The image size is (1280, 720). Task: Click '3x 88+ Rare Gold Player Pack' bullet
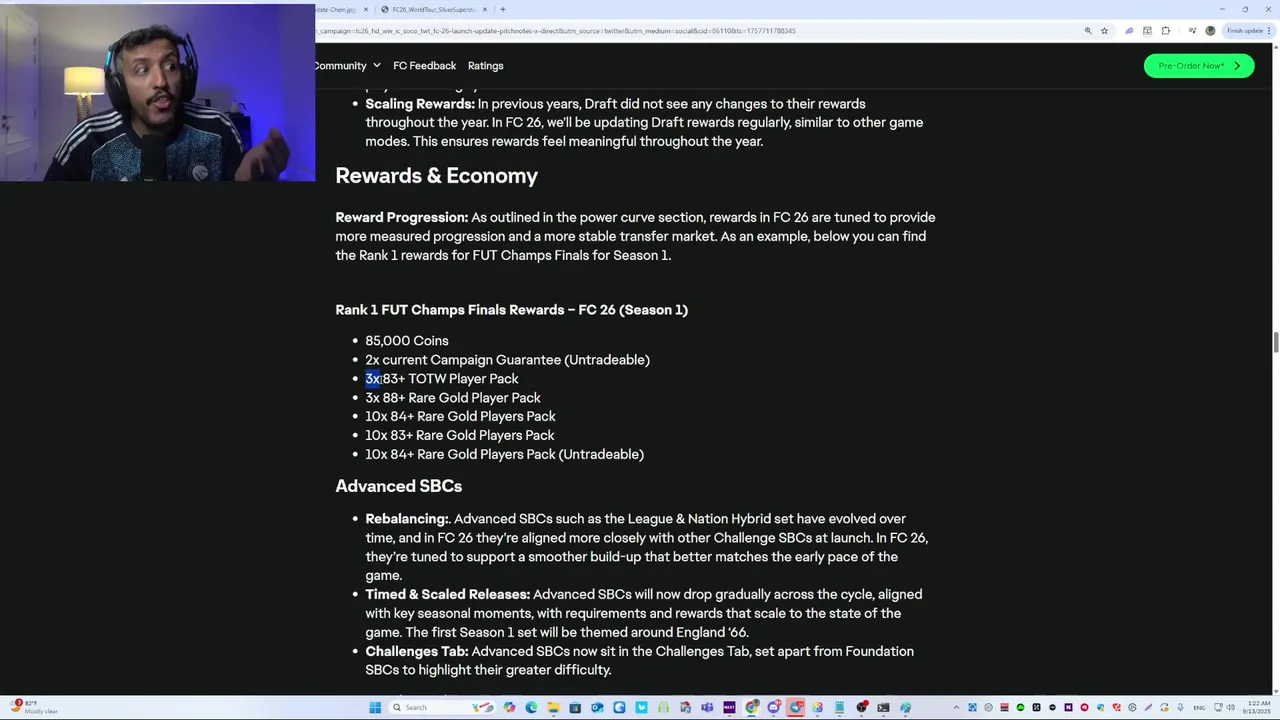tap(453, 398)
